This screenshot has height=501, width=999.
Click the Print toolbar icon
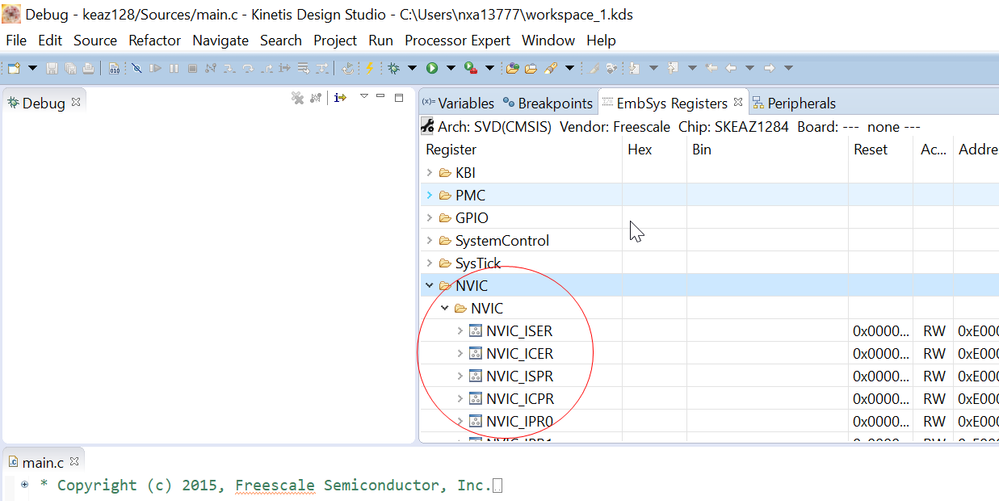[88, 68]
